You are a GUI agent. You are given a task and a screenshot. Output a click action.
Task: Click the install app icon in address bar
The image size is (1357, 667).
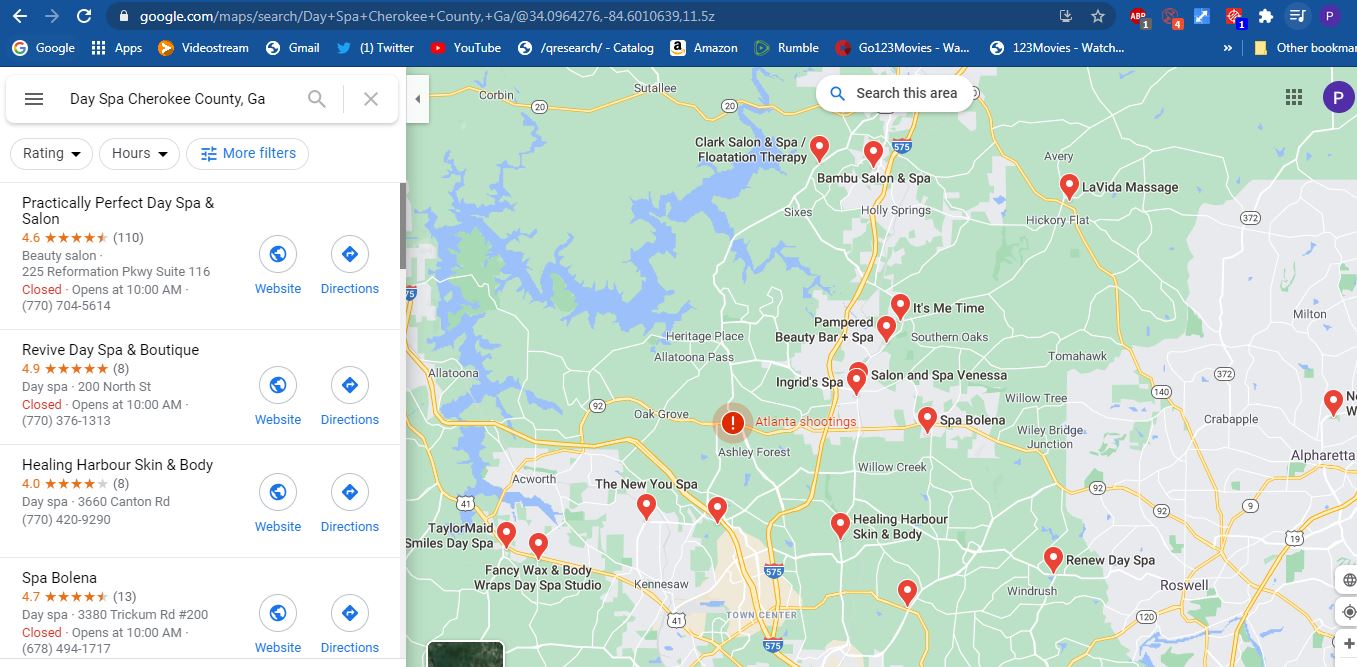pyautogui.click(x=1066, y=16)
